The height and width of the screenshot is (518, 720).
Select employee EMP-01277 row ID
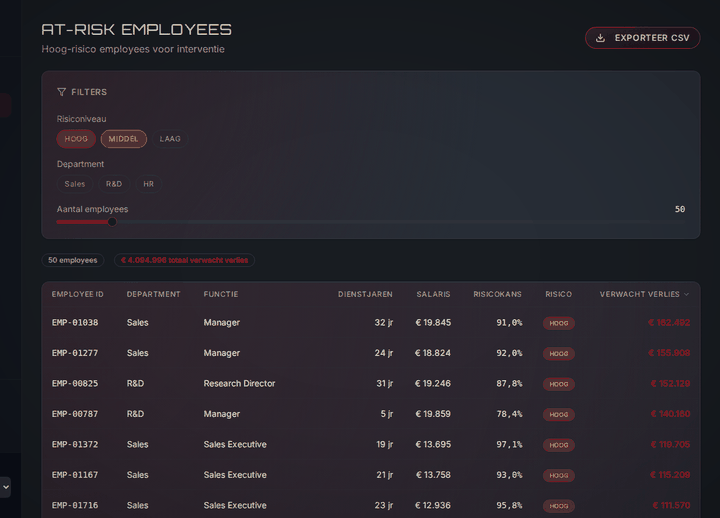[x=75, y=353]
